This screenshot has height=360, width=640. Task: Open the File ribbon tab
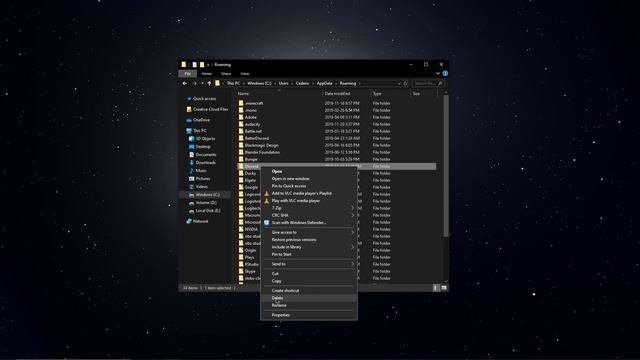coord(187,73)
